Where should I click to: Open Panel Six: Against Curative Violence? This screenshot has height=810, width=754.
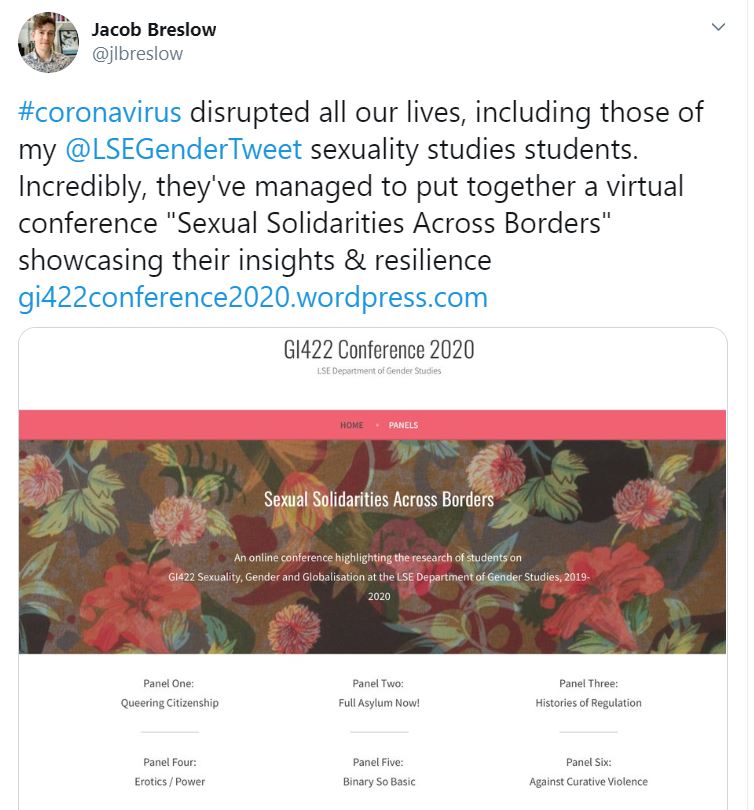pos(588,771)
